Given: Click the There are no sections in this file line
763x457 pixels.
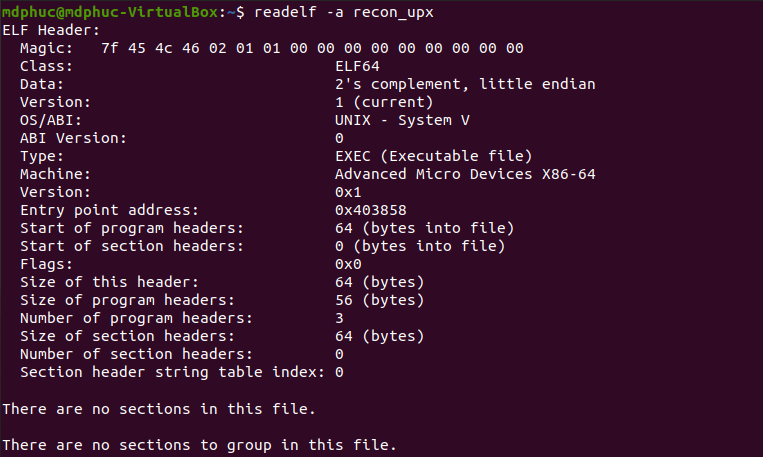Looking at the screenshot, I should [159, 409].
